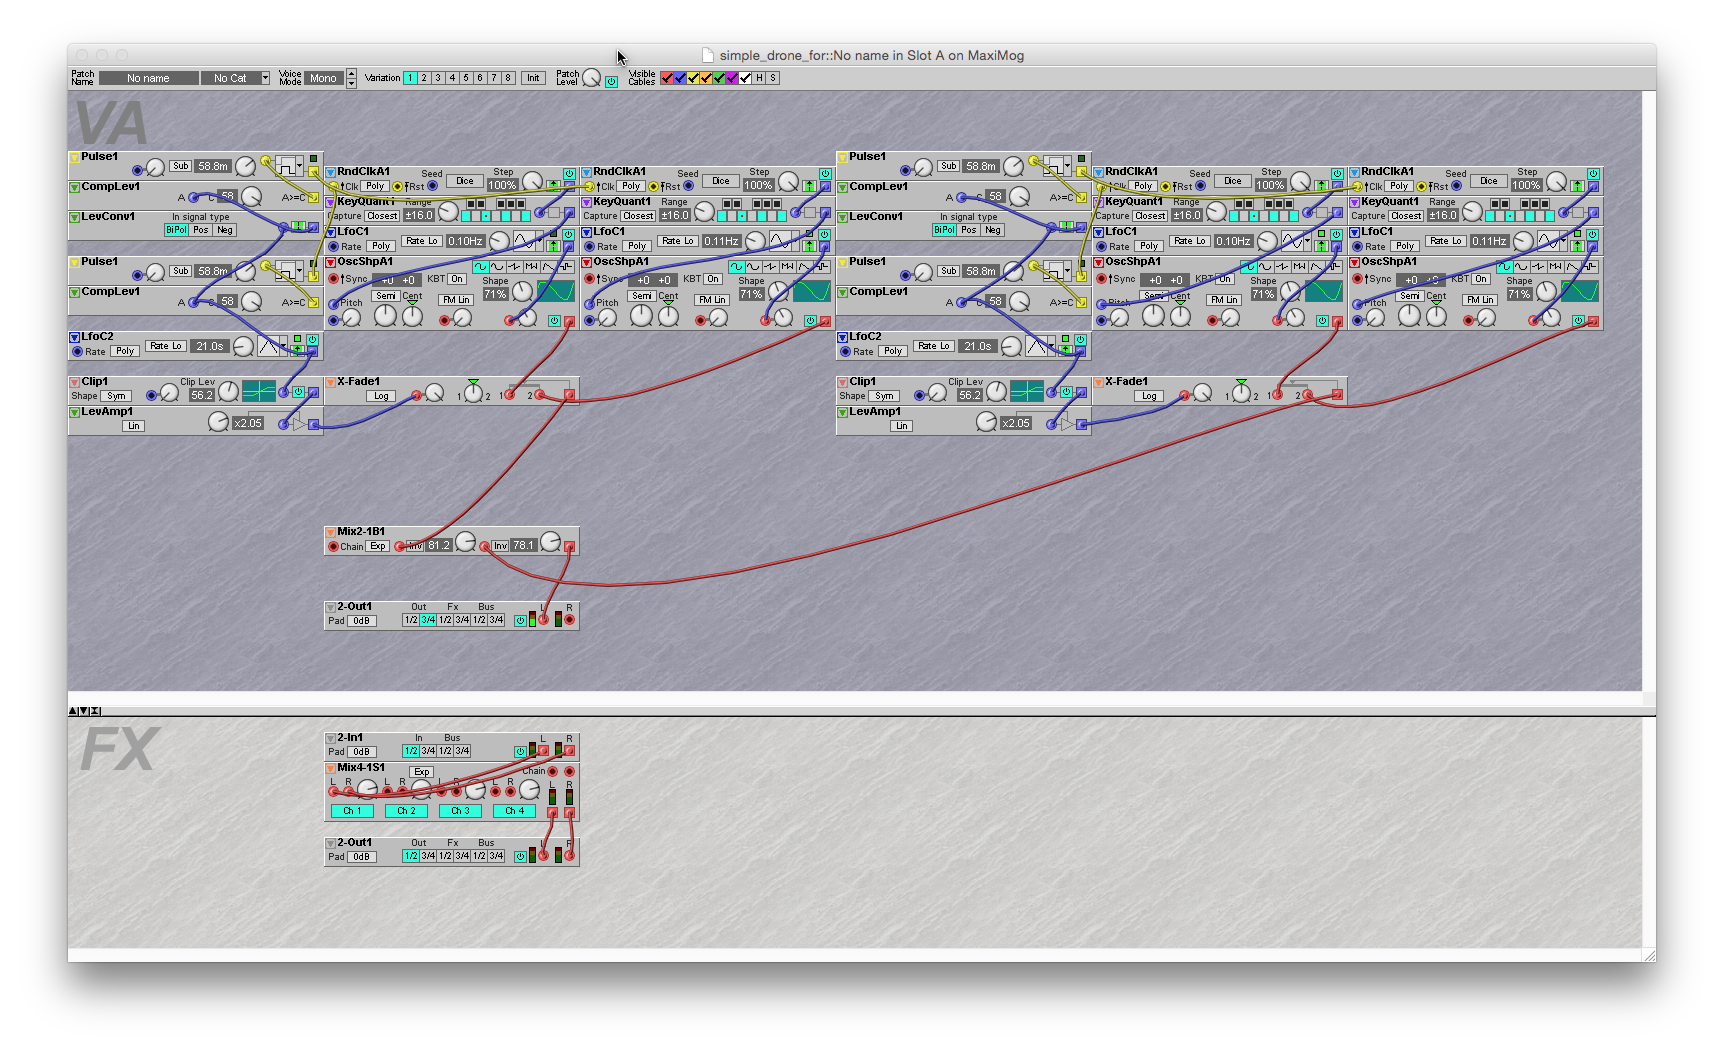Toggle blue visible cables checkbox
Image resolution: width=1724 pixels, height=1054 pixels.
click(x=680, y=78)
